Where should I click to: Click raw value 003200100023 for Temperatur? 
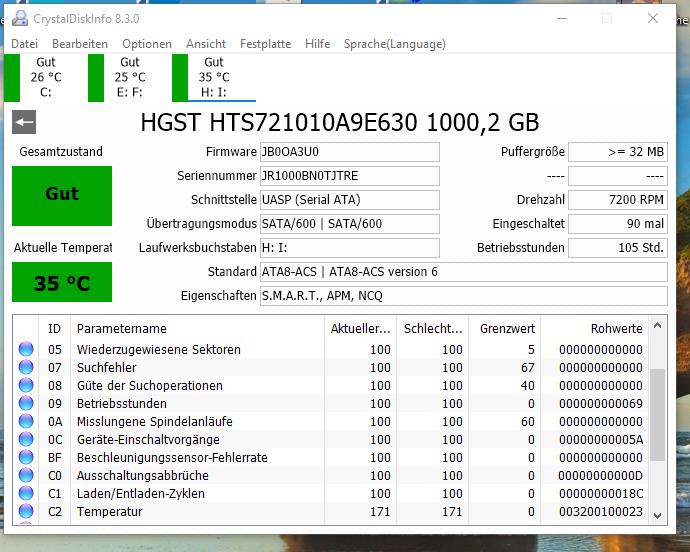pyautogui.click(x=601, y=512)
